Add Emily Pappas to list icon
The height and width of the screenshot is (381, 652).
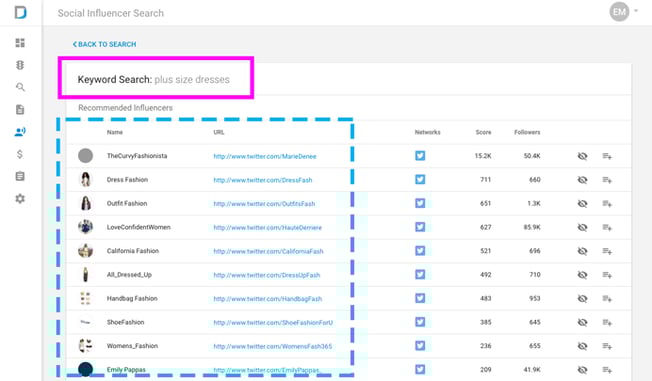(607, 369)
